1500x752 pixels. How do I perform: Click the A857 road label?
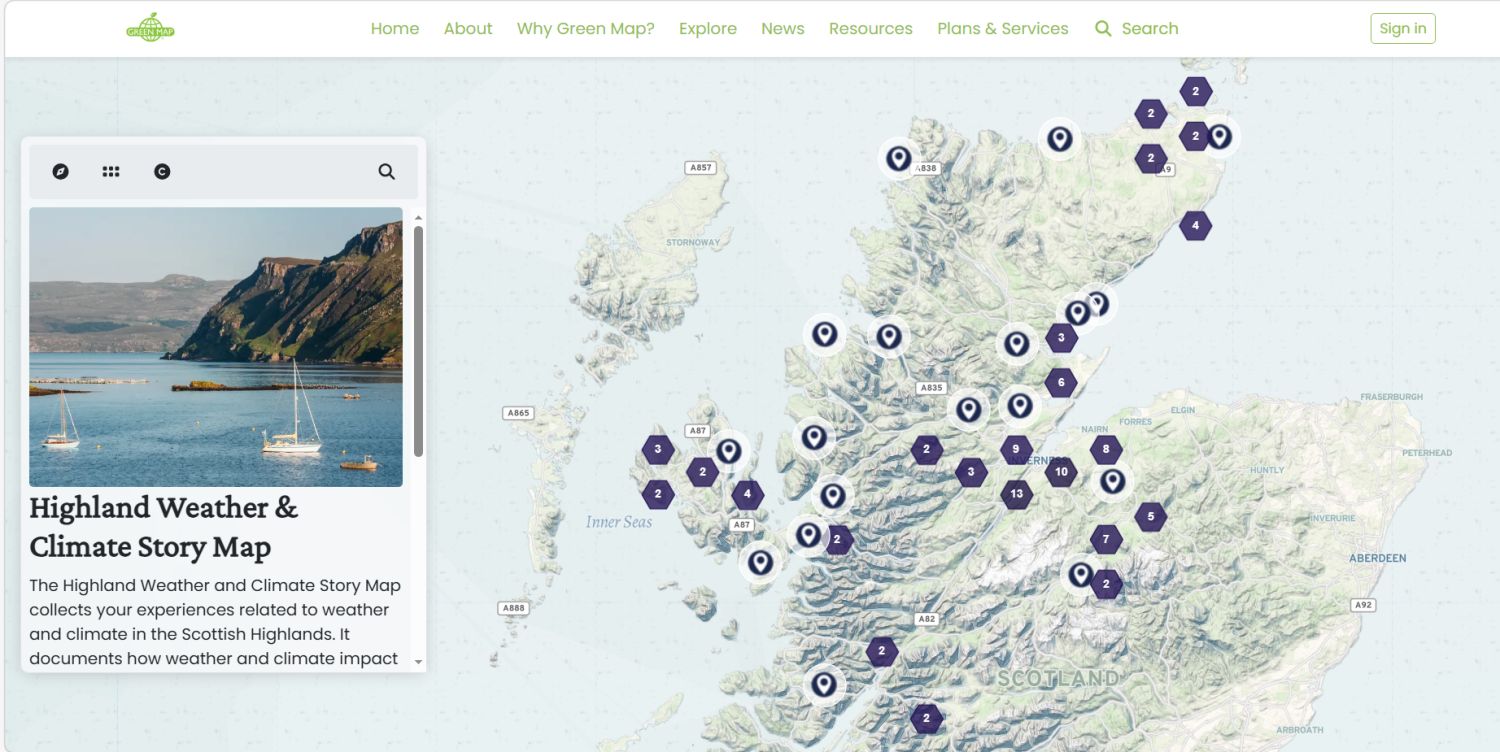coord(701,167)
